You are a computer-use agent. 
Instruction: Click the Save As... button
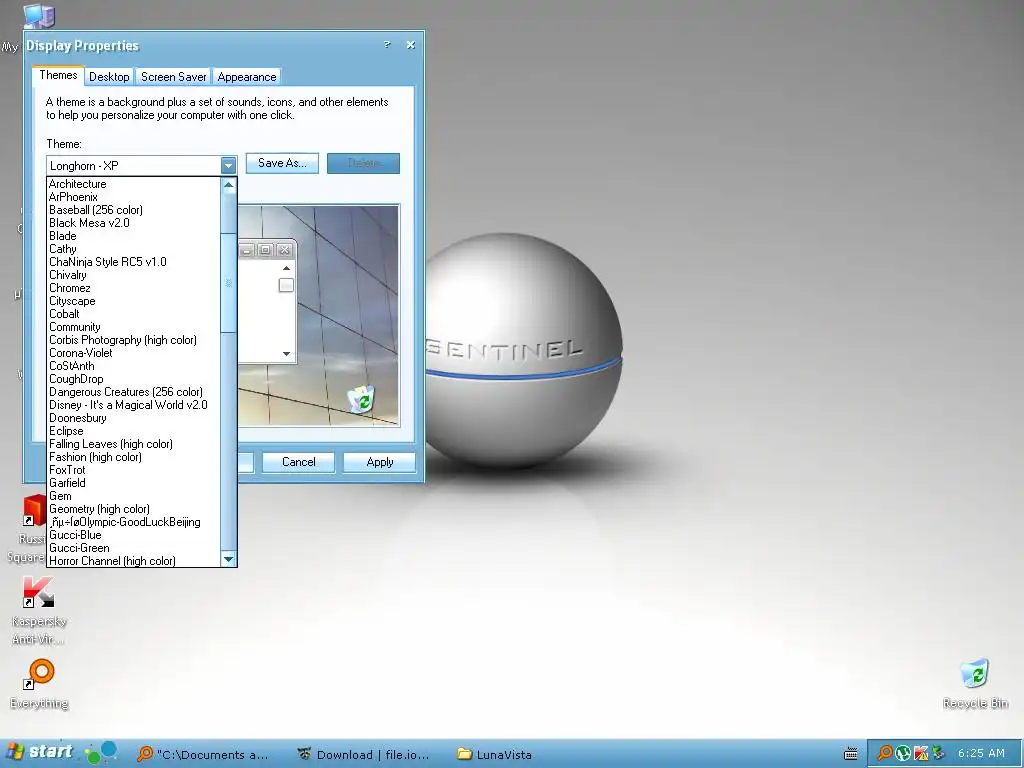coord(282,163)
